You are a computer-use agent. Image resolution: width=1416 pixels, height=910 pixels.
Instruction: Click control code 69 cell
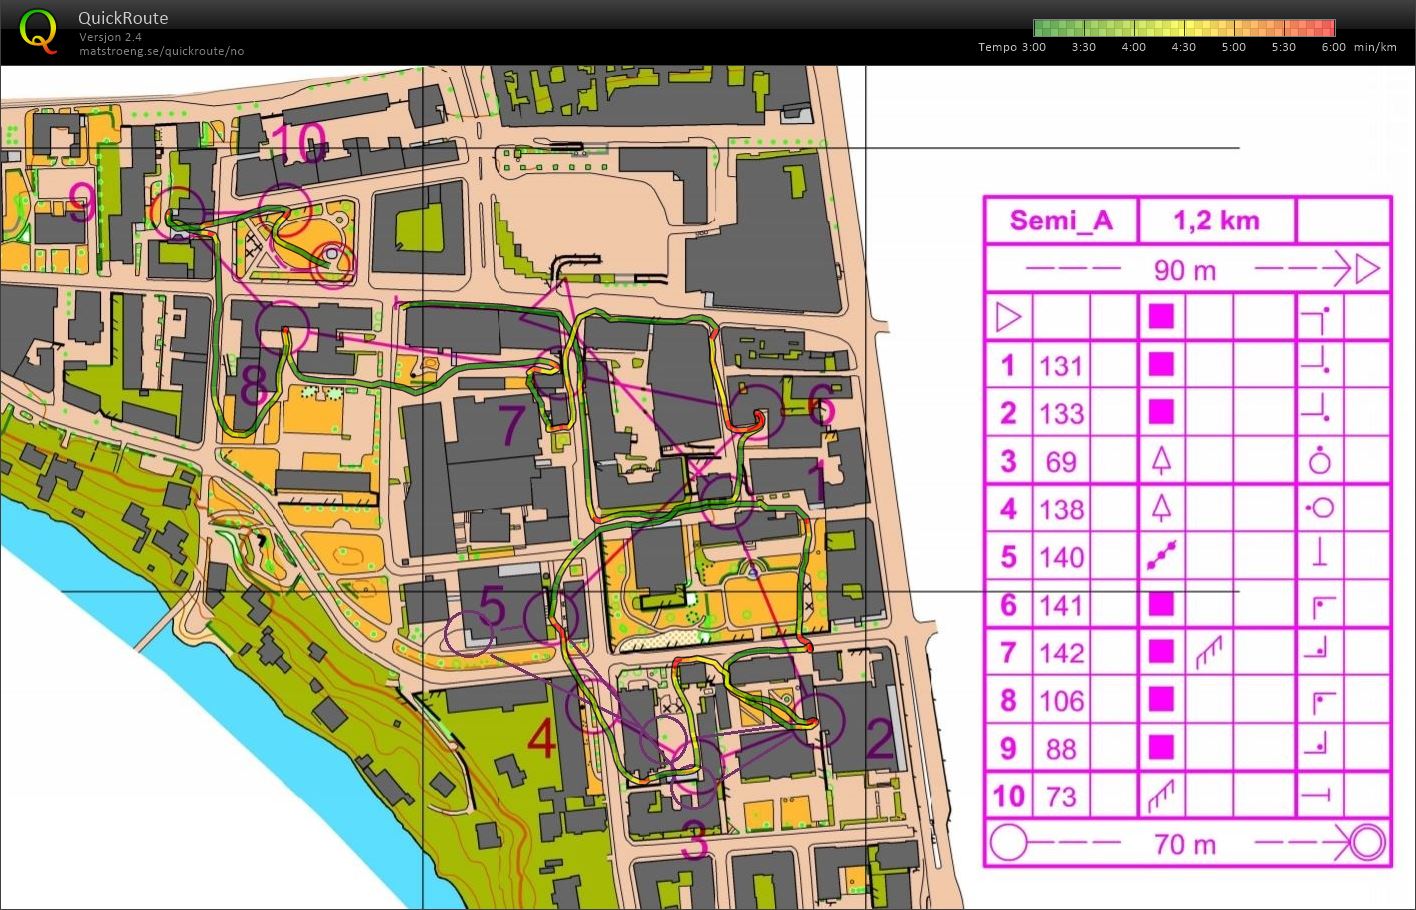1061,460
